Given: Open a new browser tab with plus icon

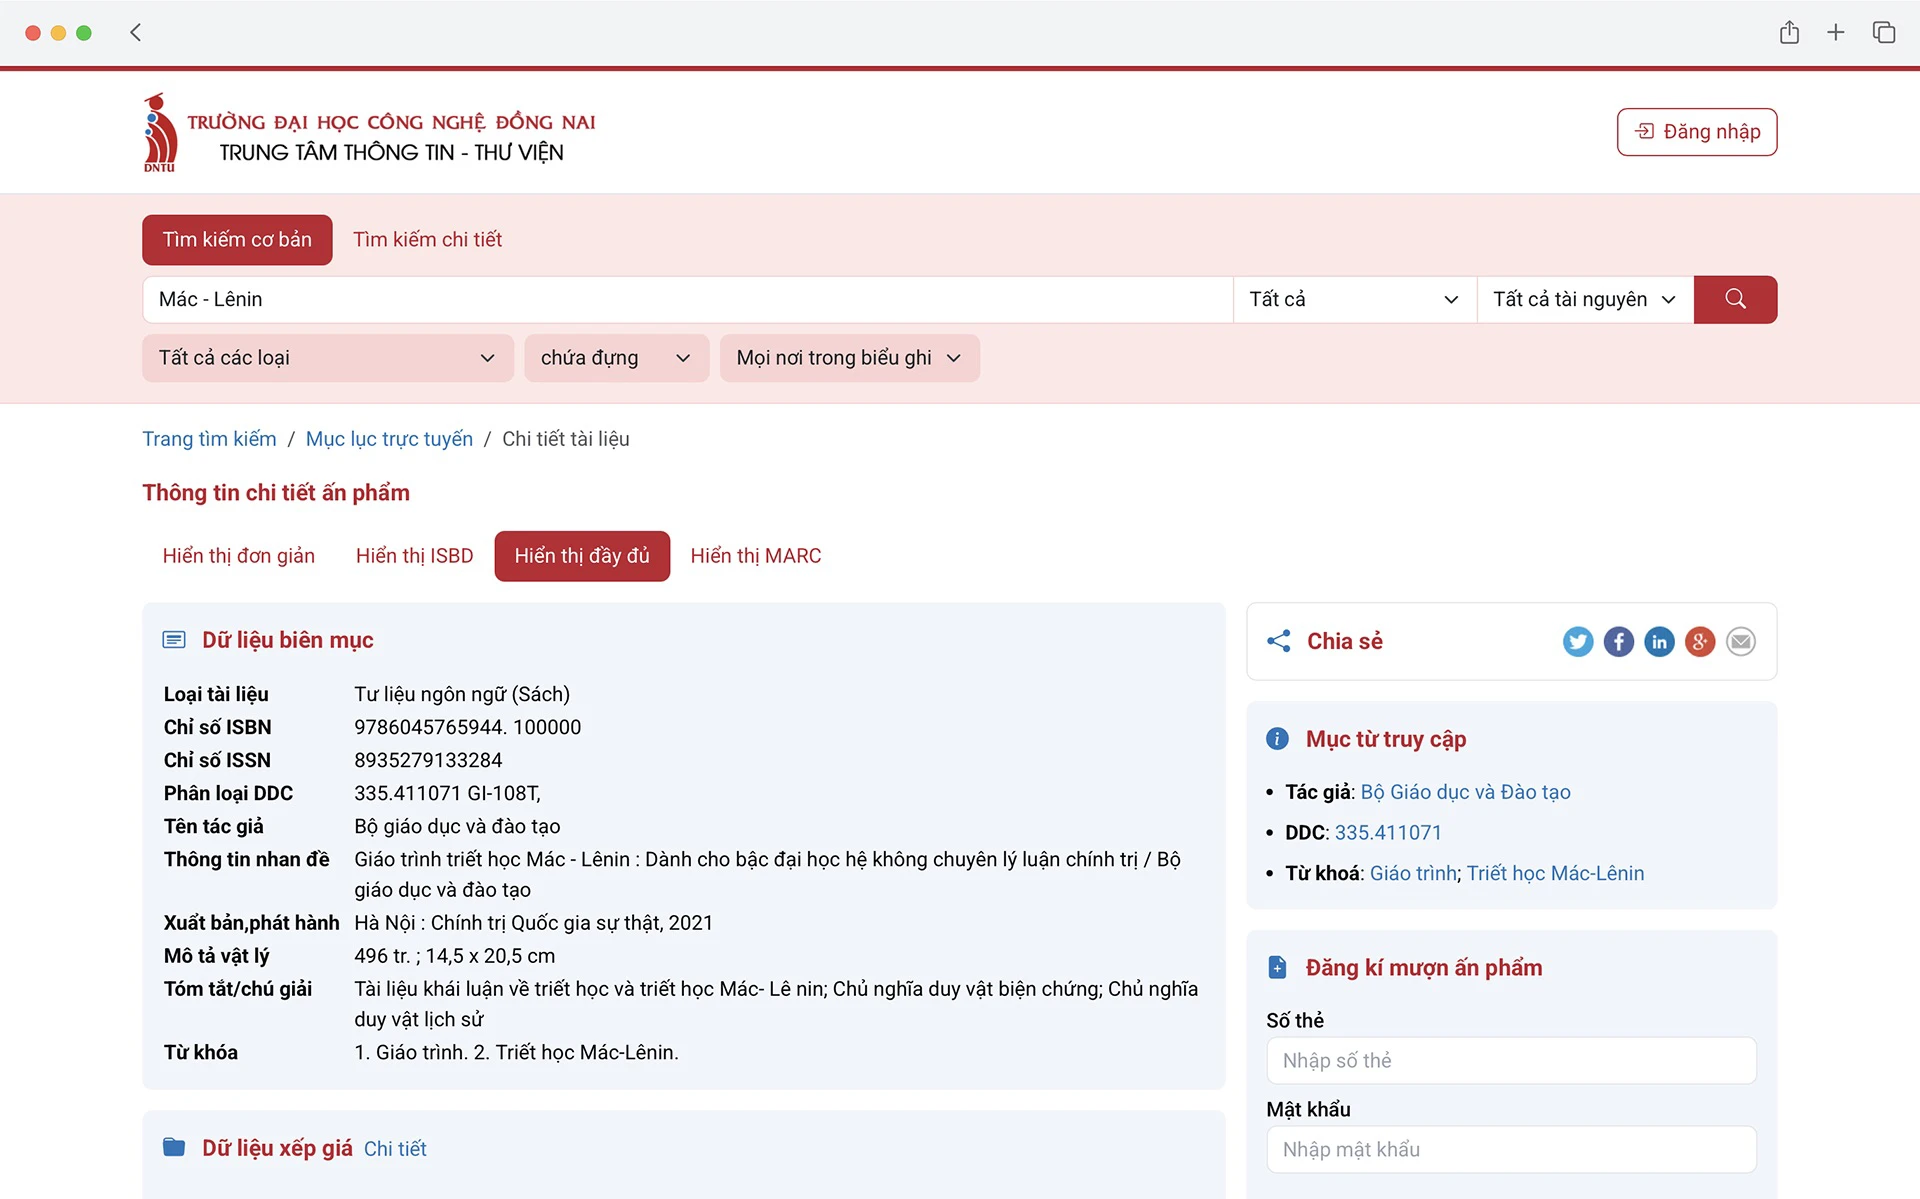Looking at the screenshot, I should click(x=1836, y=32).
